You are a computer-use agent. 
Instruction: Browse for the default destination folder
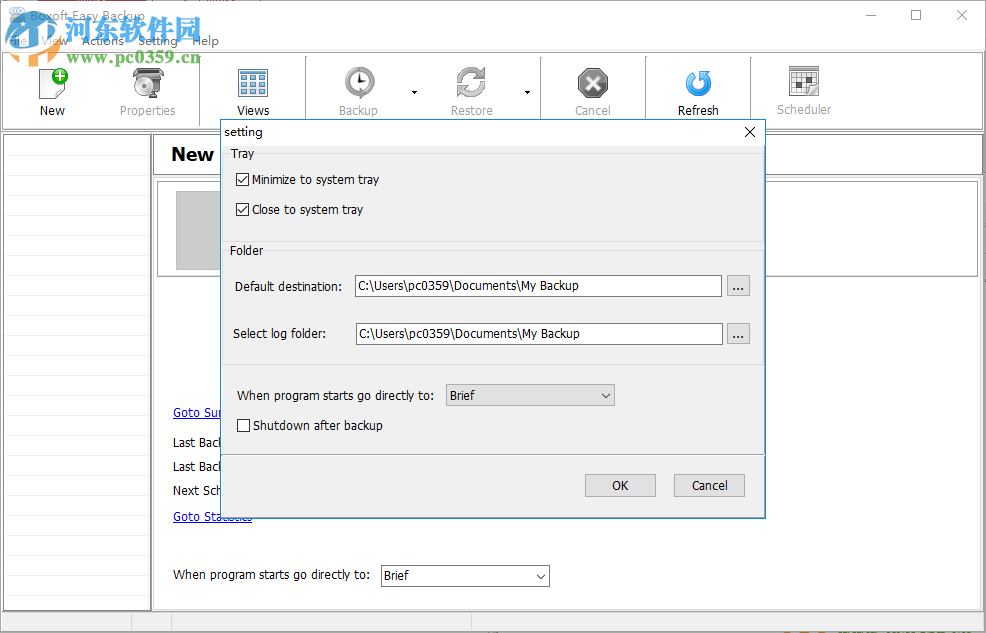click(x=738, y=286)
